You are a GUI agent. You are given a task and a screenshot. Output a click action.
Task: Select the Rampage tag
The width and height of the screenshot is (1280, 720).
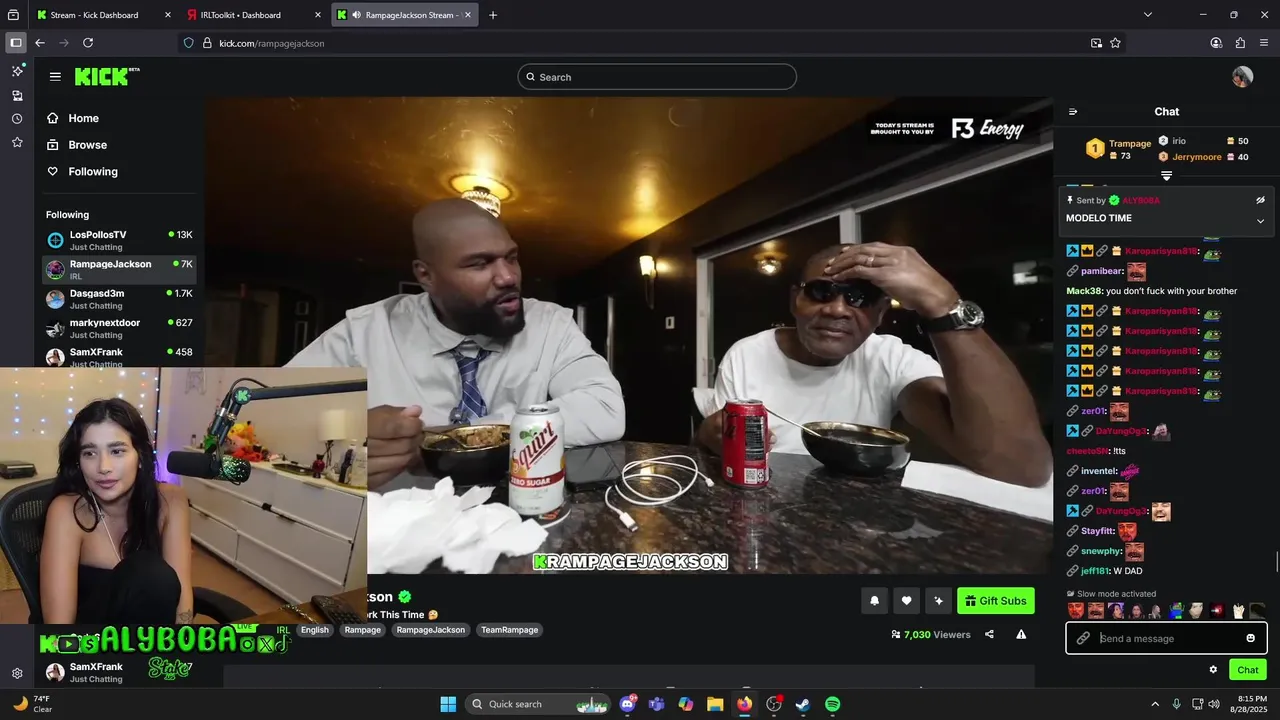[362, 630]
